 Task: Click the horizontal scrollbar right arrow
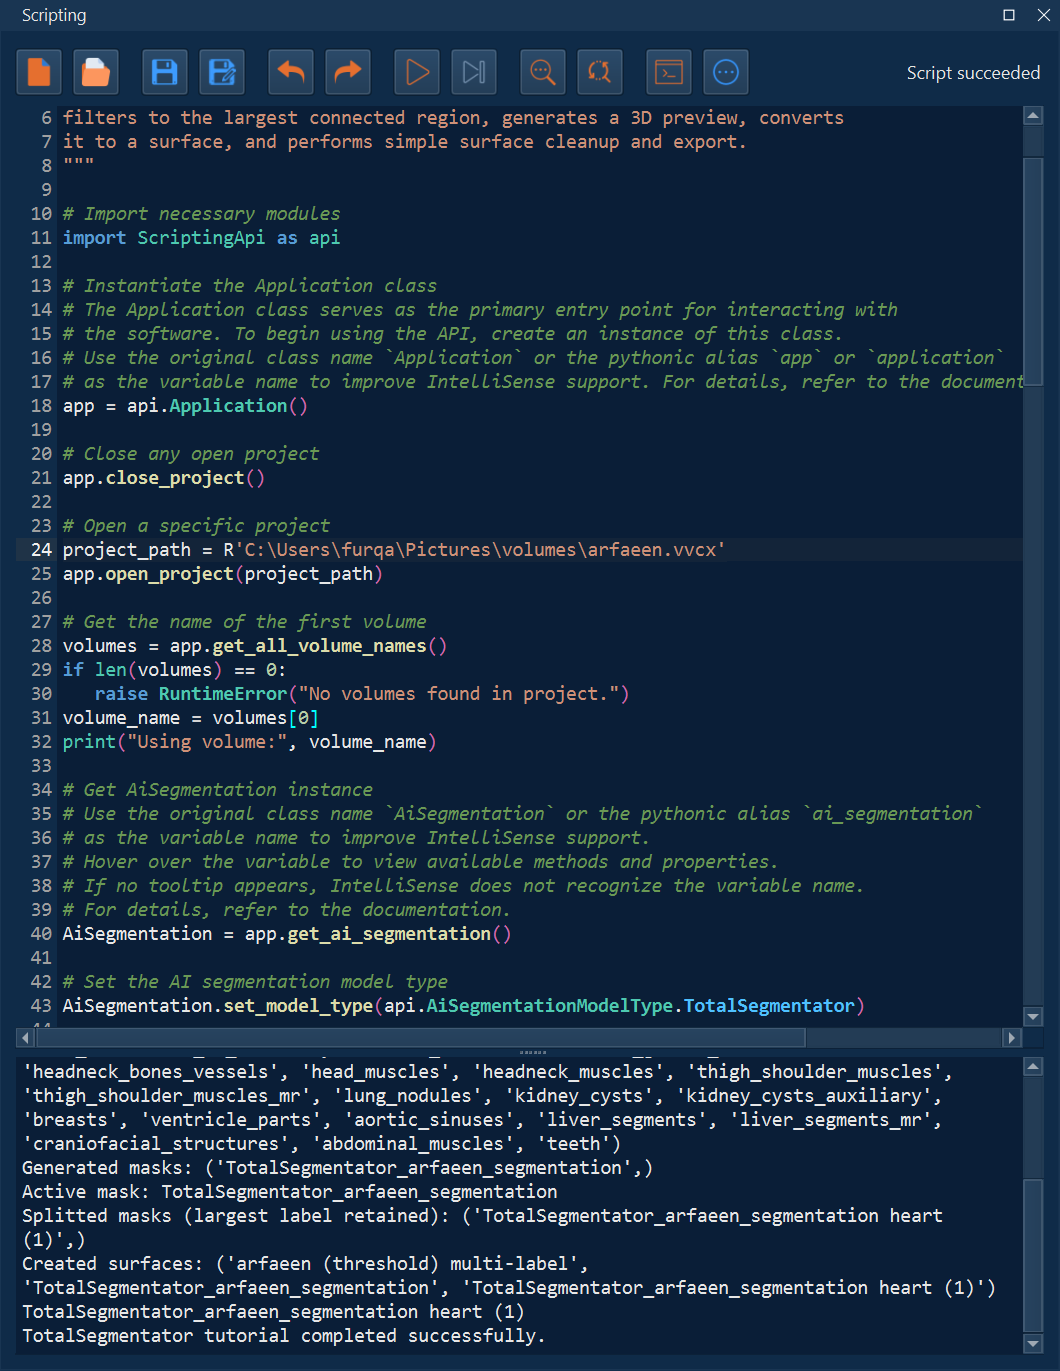tap(1014, 1037)
